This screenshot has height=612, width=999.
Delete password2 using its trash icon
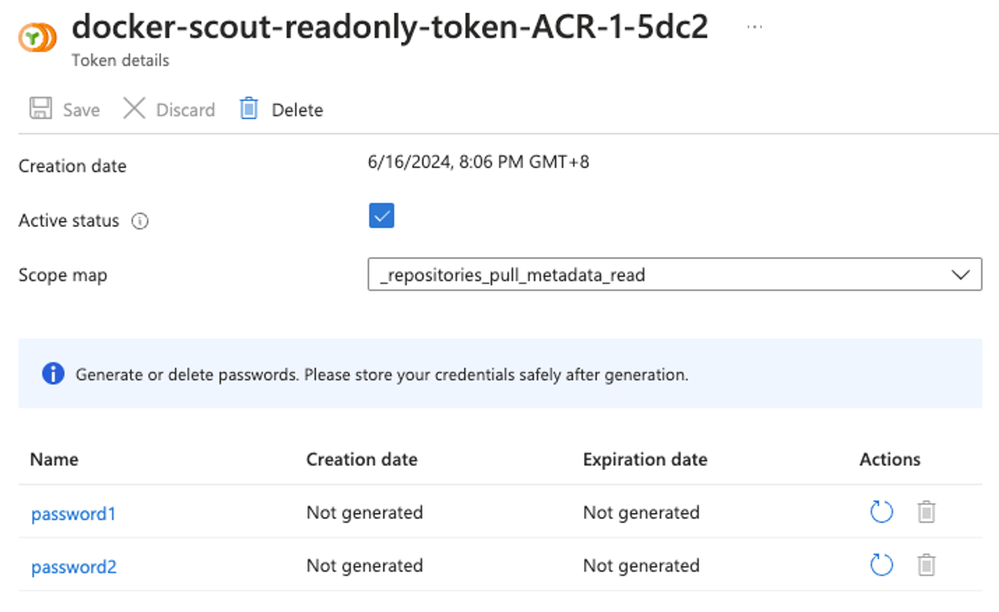(927, 566)
